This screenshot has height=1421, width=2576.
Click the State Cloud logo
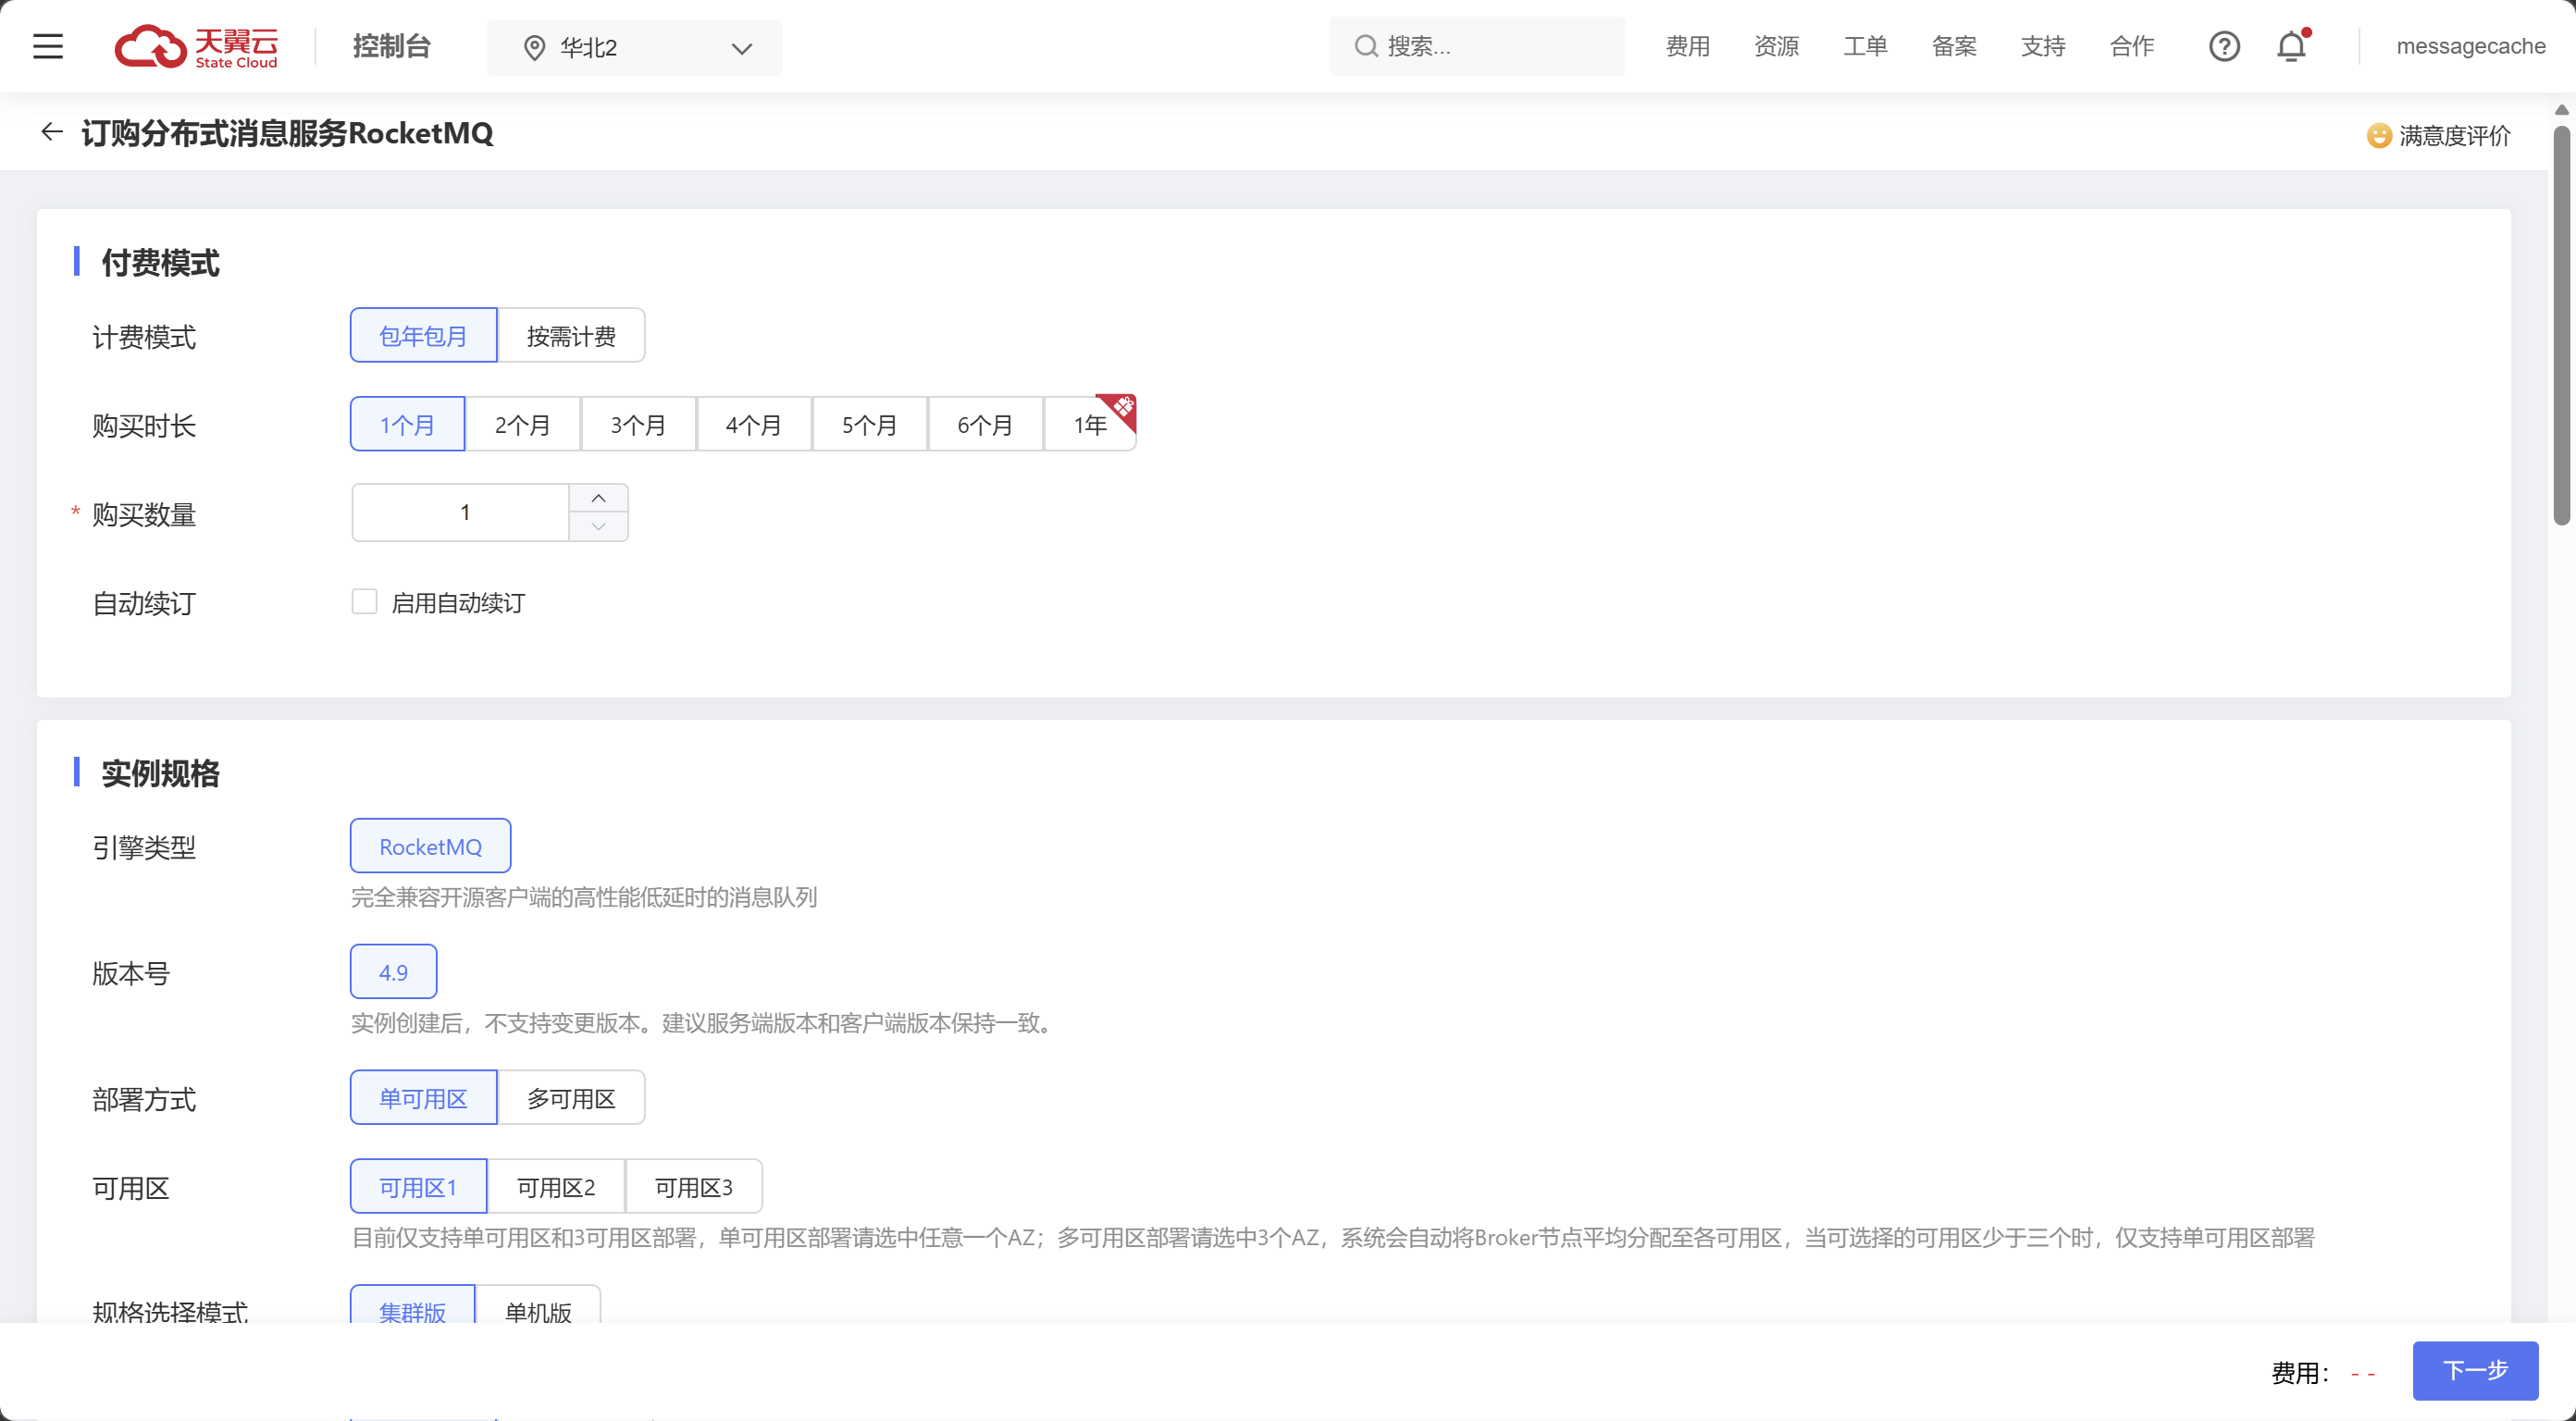(196, 46)
